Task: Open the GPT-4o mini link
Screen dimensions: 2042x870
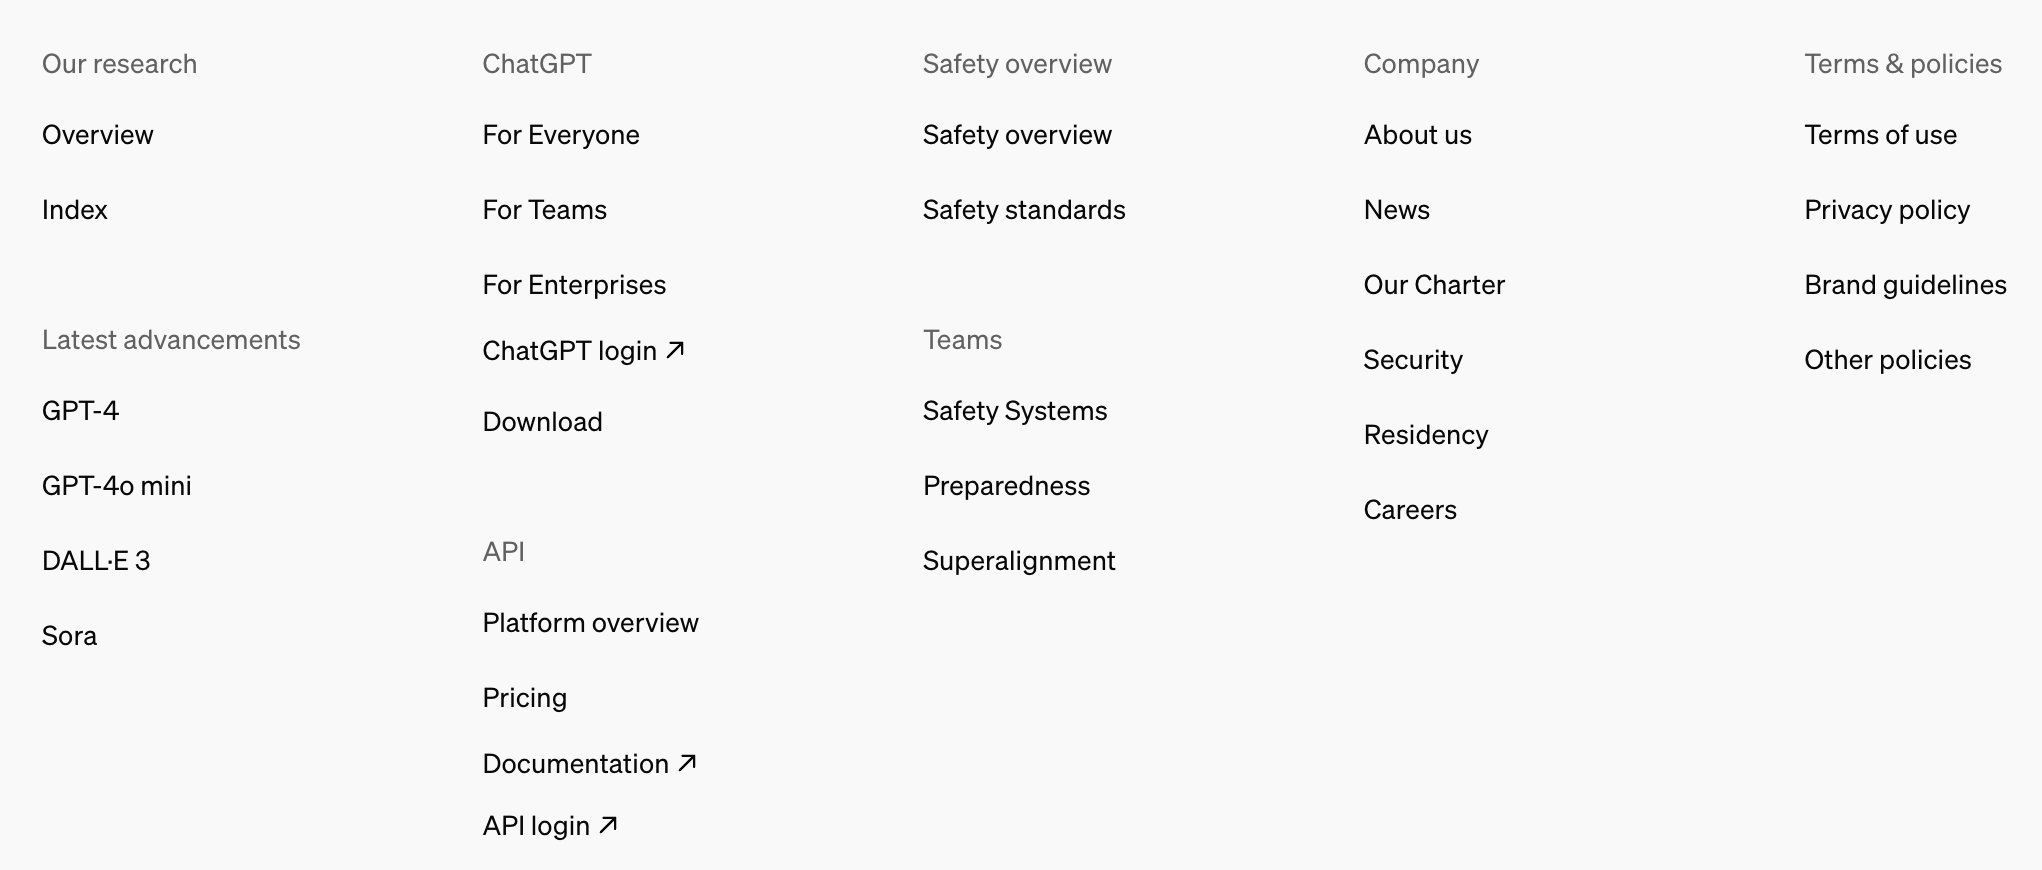Action: [x=116, y=486]
